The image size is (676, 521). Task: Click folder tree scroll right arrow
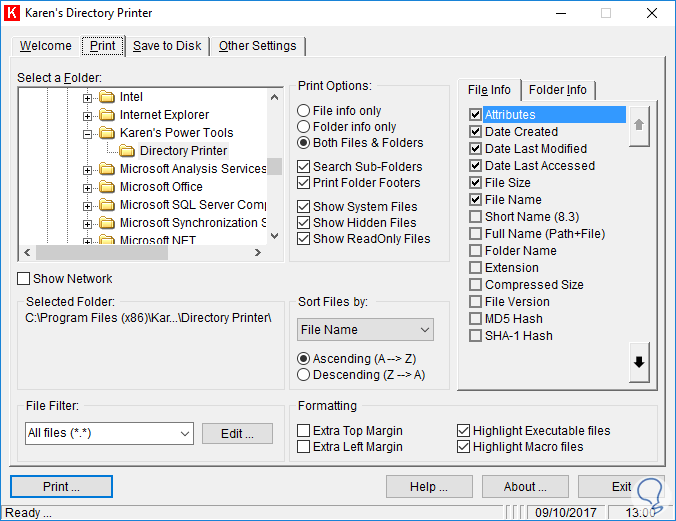coord(258,252)
